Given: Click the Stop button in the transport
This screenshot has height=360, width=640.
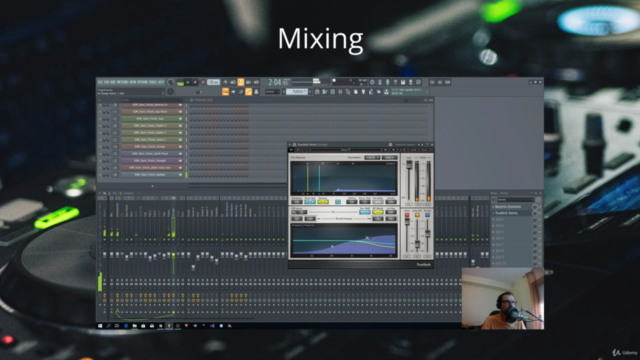Looking at the screenshot, I should click(195, 82).
